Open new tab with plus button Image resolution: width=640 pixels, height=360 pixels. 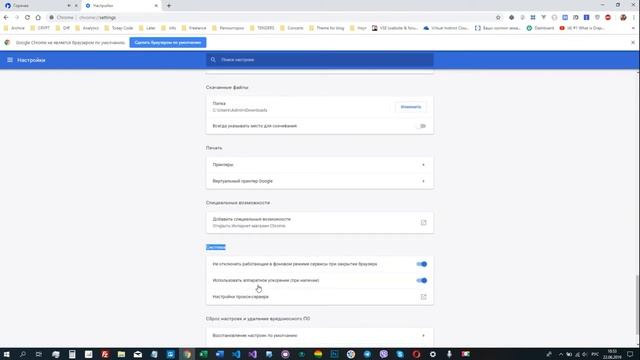(x=169, y=6)
